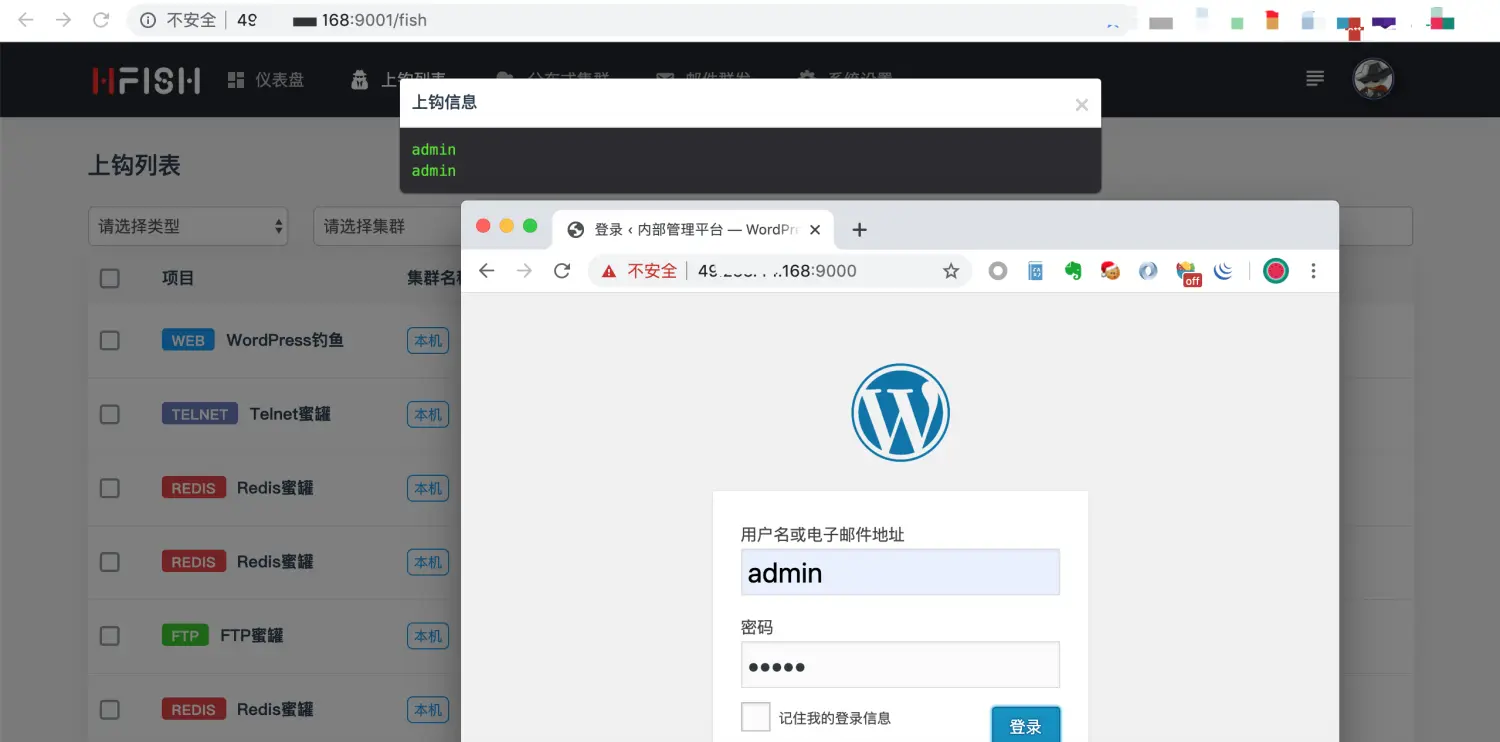Image resolution: width=1500 pixels, height=742 pixels.
Task: Open site info icon beside 9001/fish address
Action: (x=148, y=20)
